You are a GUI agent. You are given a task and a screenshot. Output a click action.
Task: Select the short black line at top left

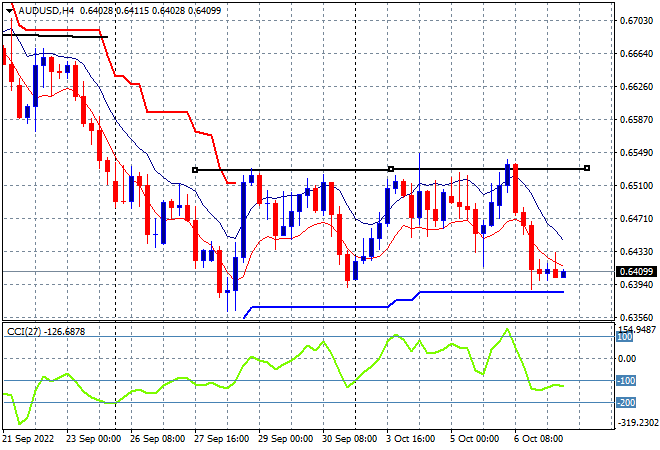click(55, 36)
